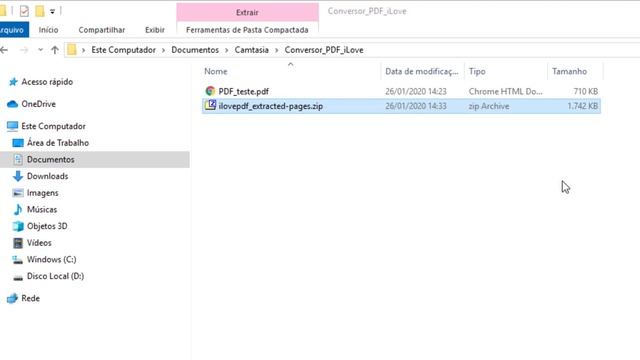Viewport: 640px width, 360px height.
Task: Navigate to Camtasia in breadcrumb
Action: [x=251, y=50]
